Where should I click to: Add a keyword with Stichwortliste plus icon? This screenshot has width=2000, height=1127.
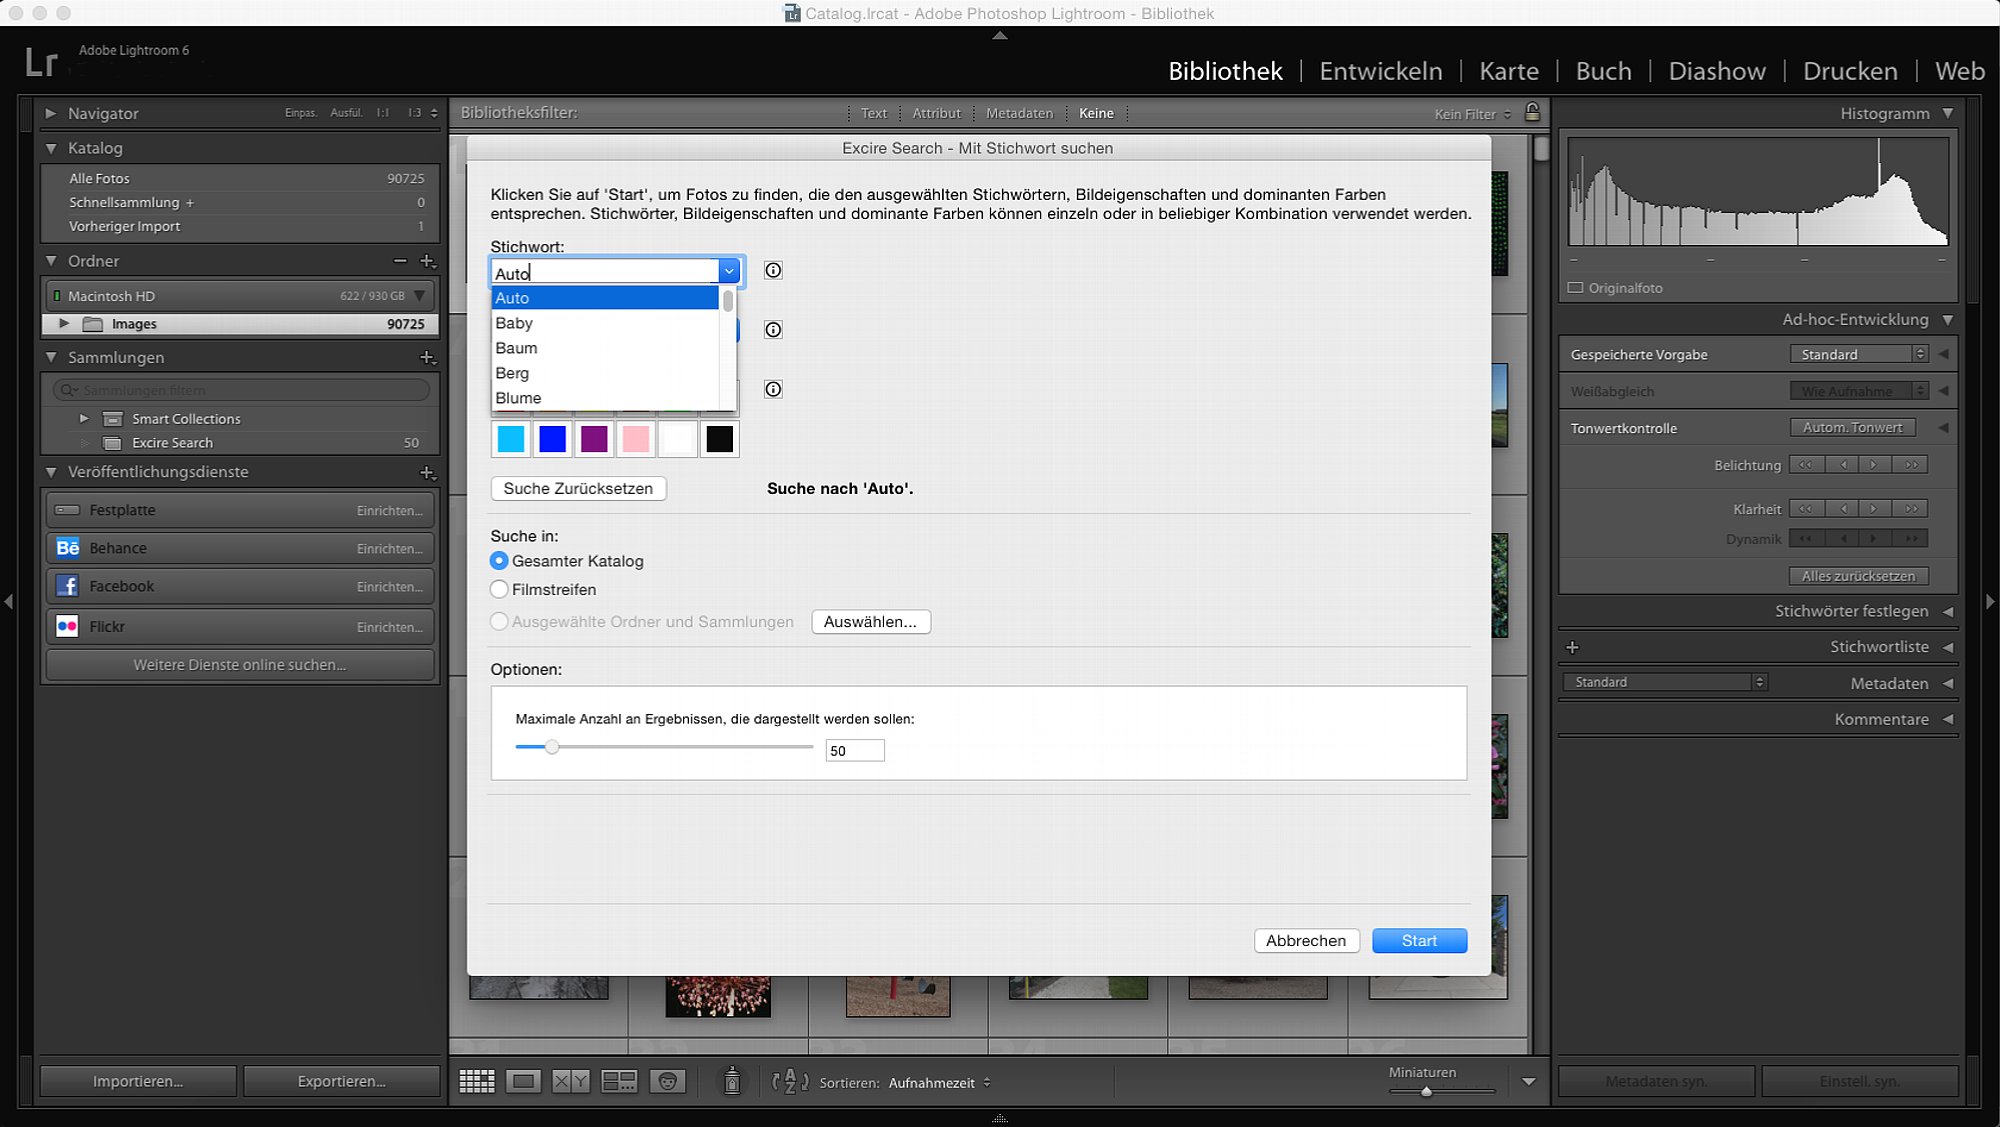pyautogui.click(x=1572, y=647)
